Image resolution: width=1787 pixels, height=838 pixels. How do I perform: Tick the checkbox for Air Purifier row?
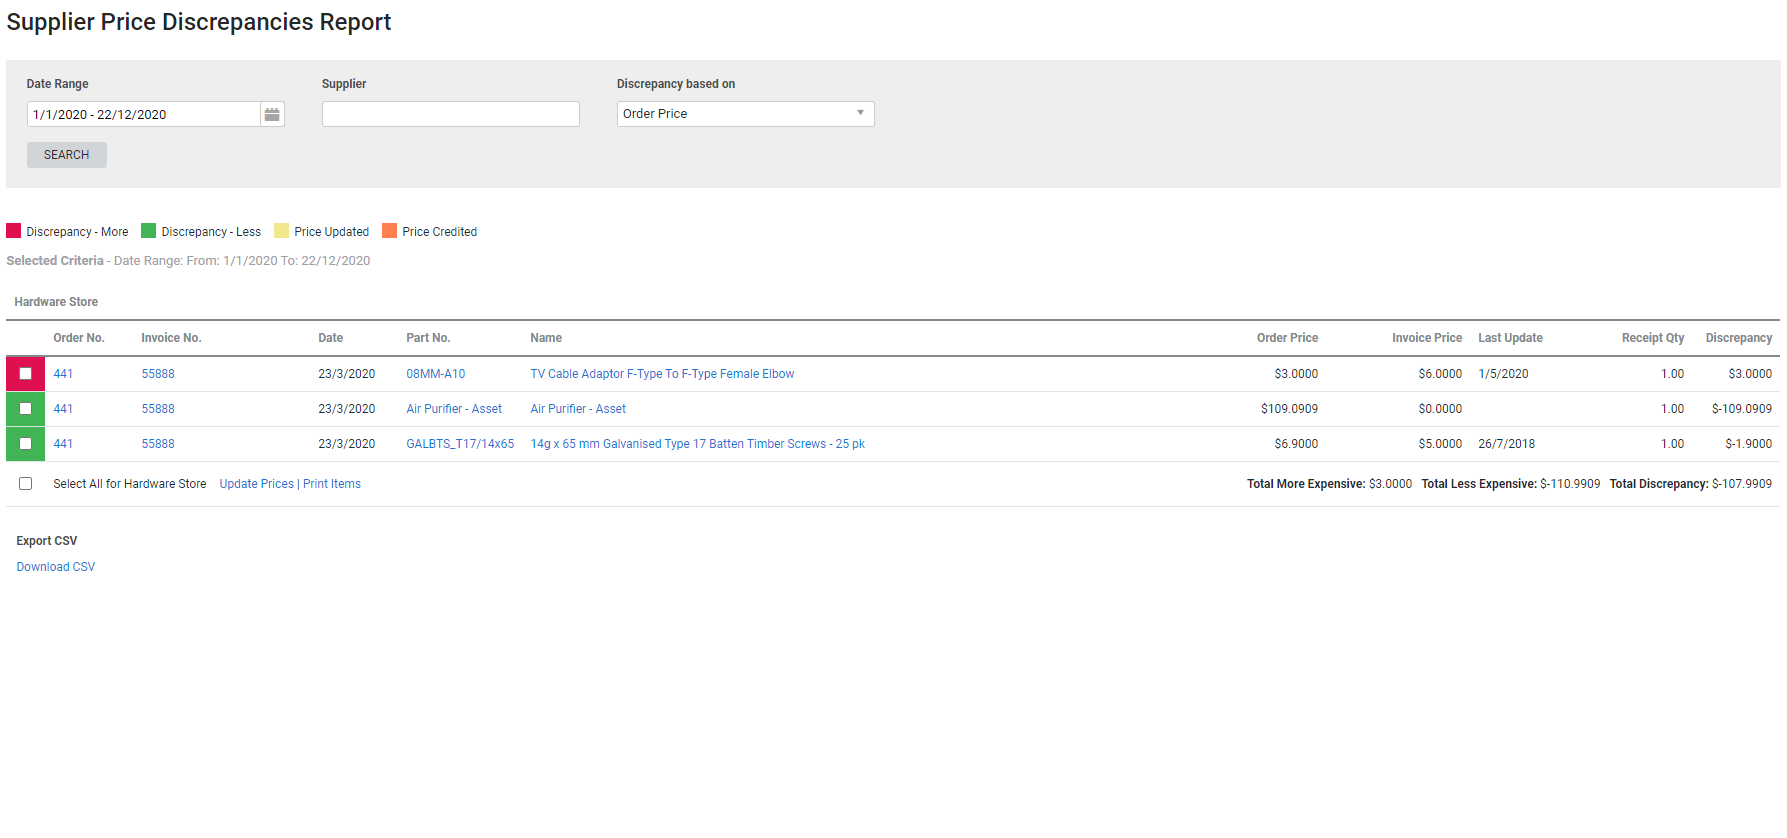pyautogui.click(x=26, y=409)
